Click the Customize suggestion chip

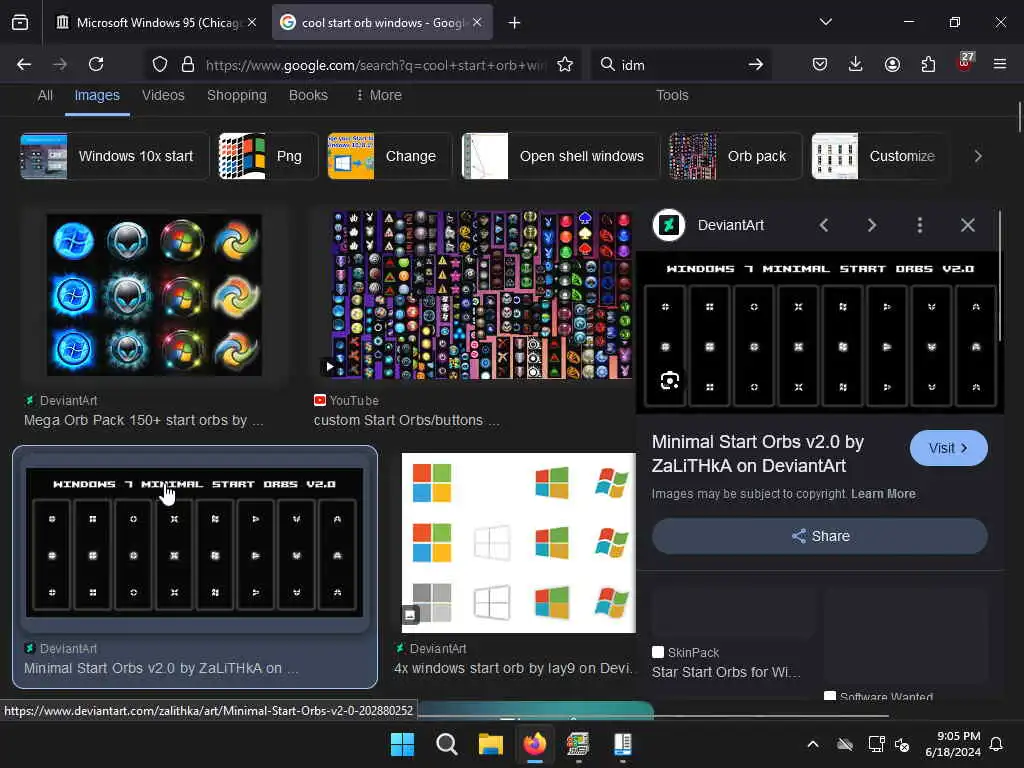879,156
